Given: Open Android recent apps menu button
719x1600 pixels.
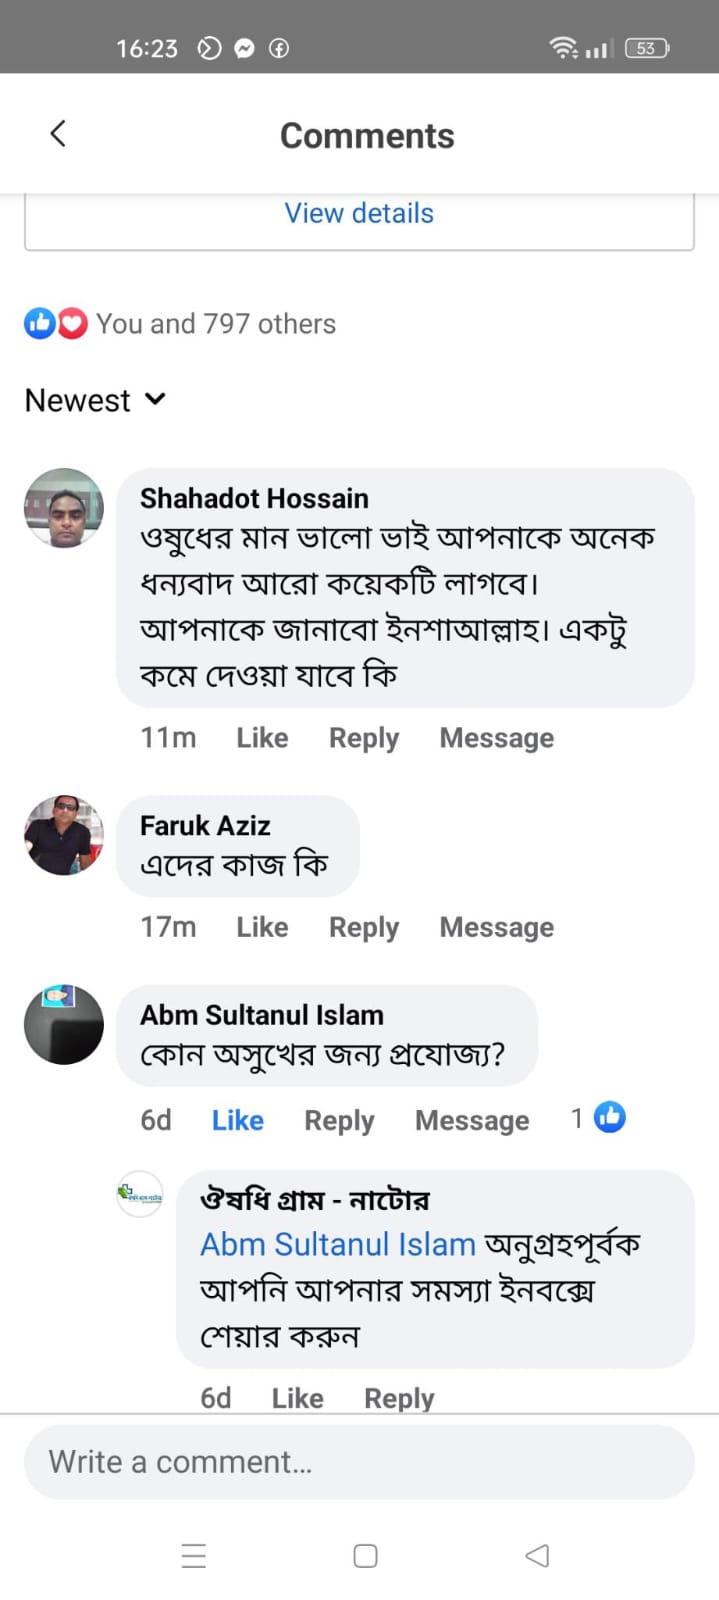Looking at the screenshot, I should pyautogui.click(x=194, y=1556).
